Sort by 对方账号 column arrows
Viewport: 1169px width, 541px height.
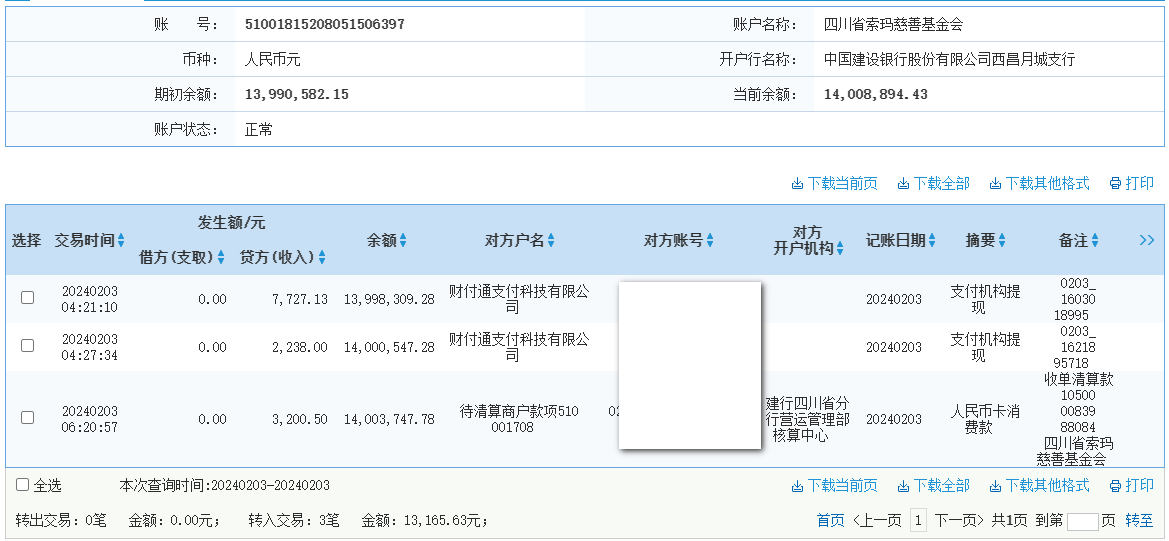tap(710, 241)
